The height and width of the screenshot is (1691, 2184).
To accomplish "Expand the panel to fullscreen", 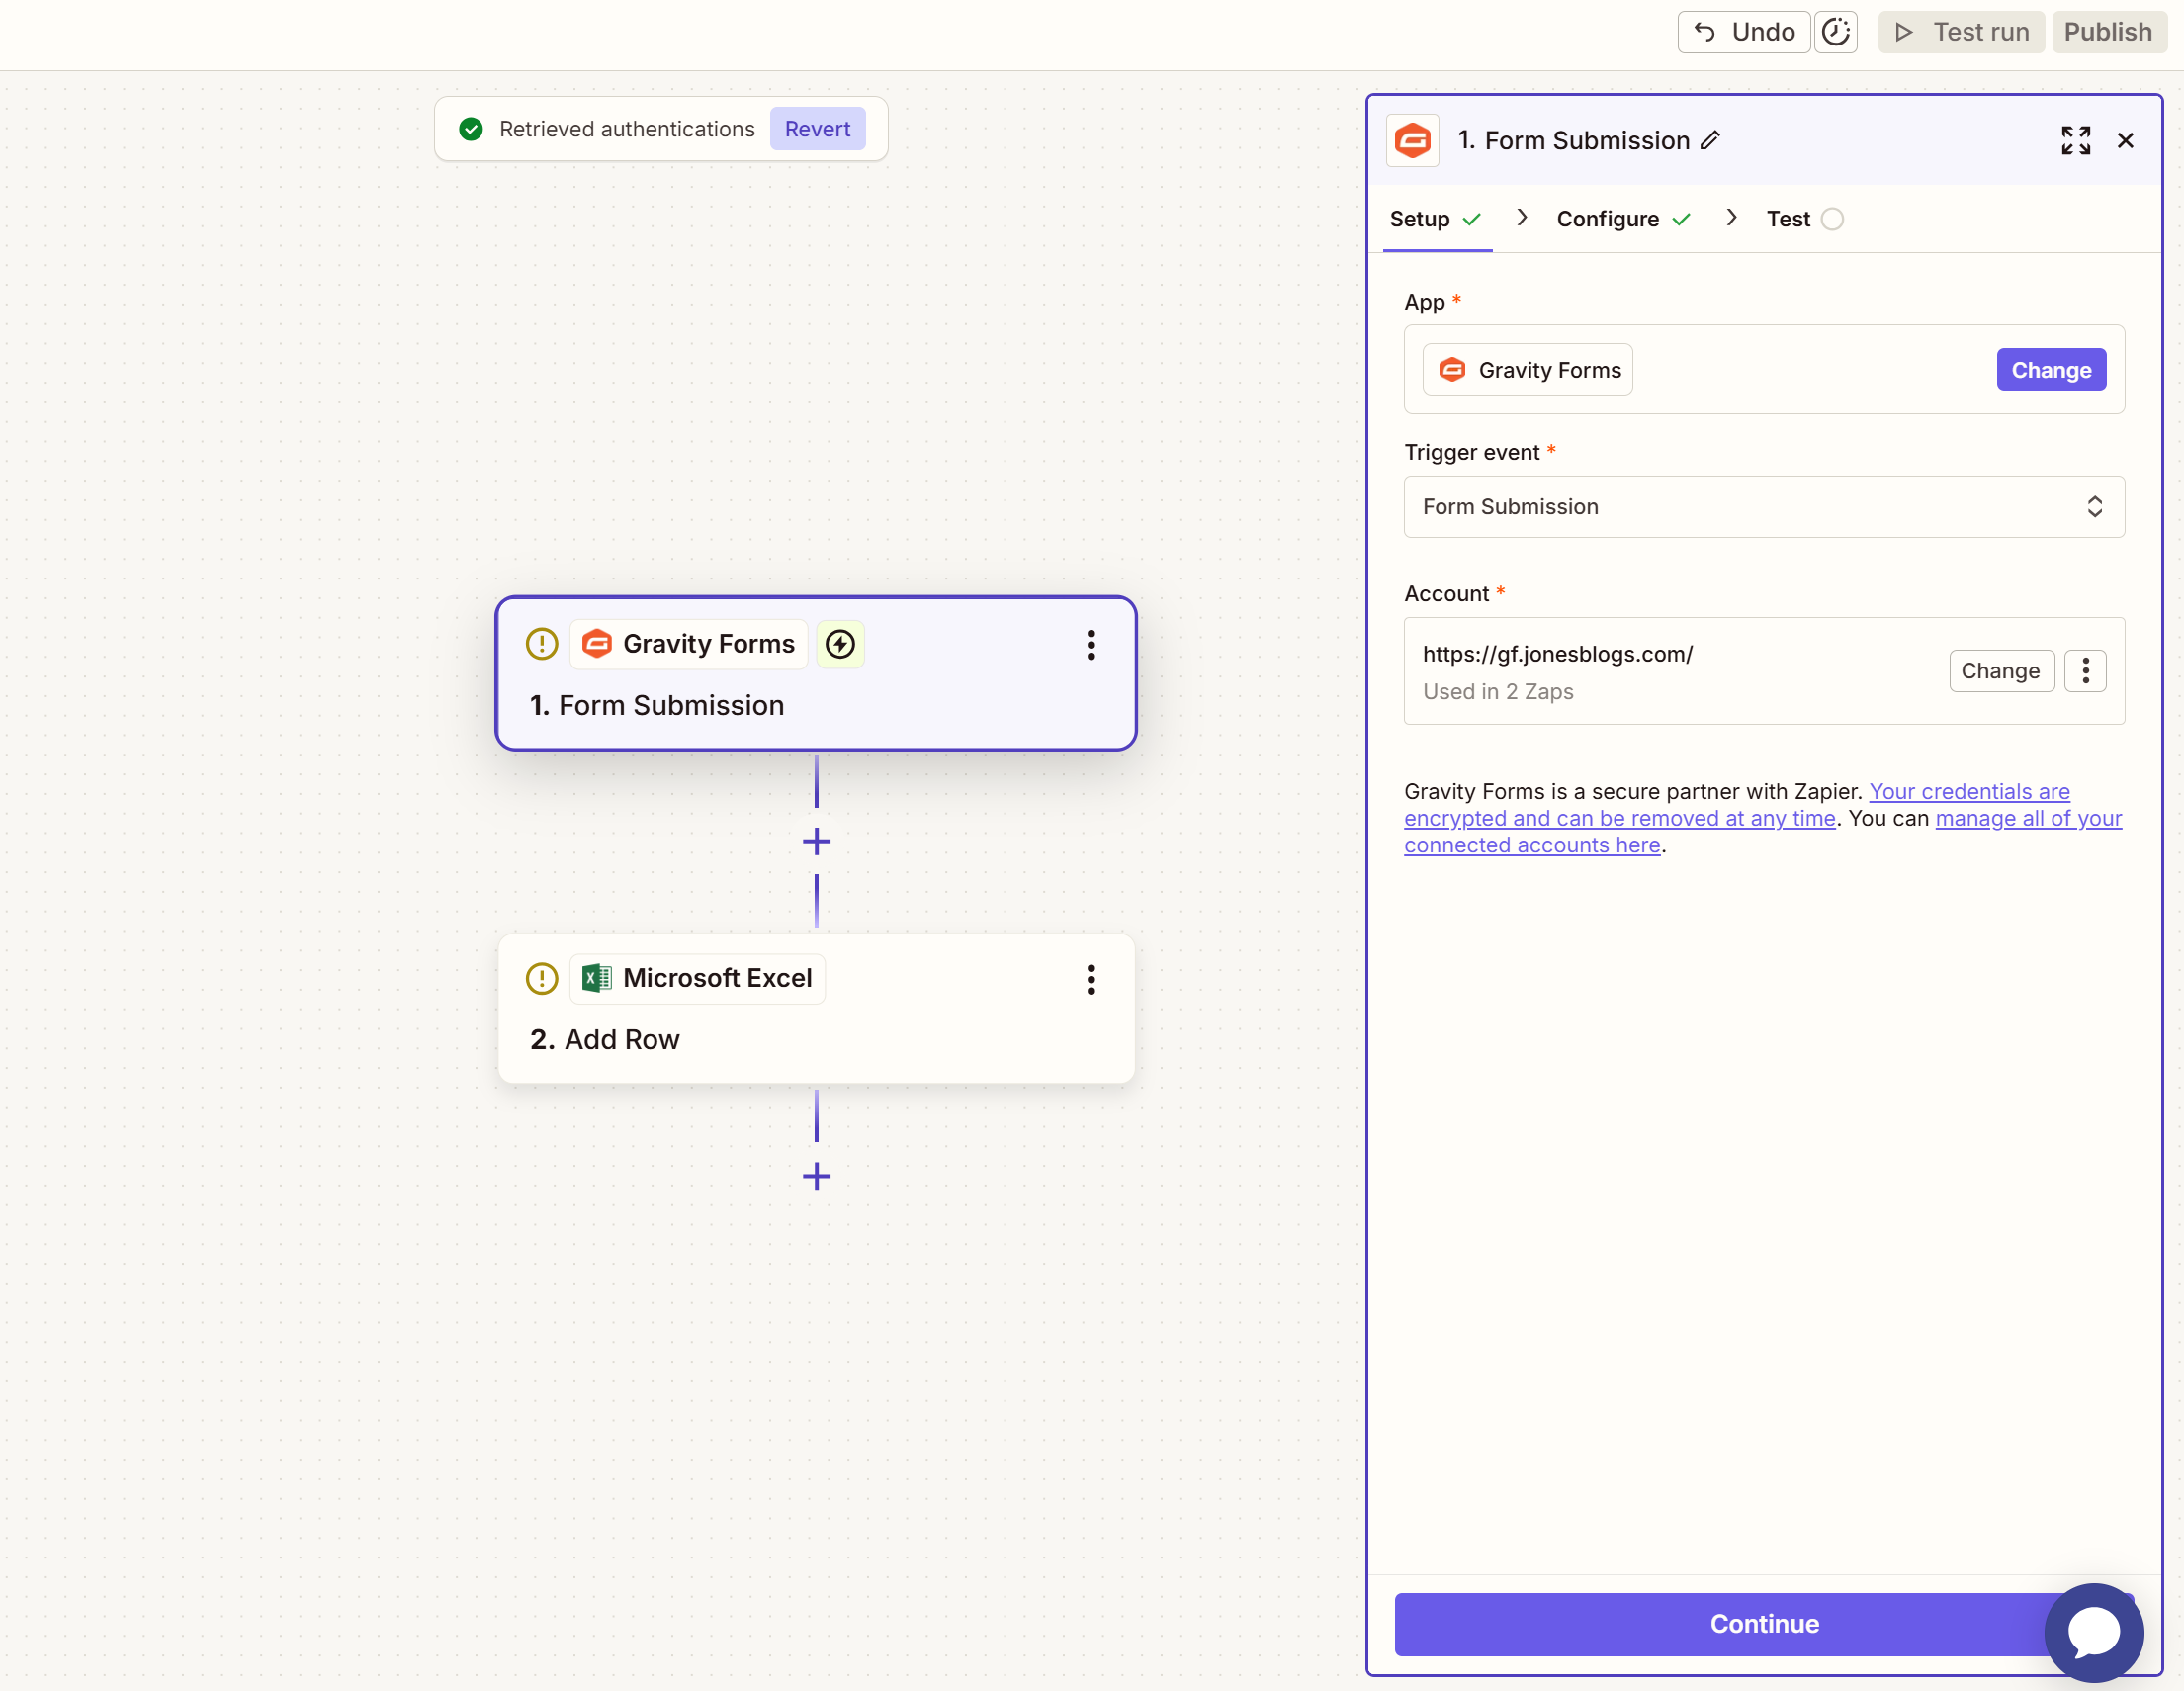I will click(x=2076, y=140).
